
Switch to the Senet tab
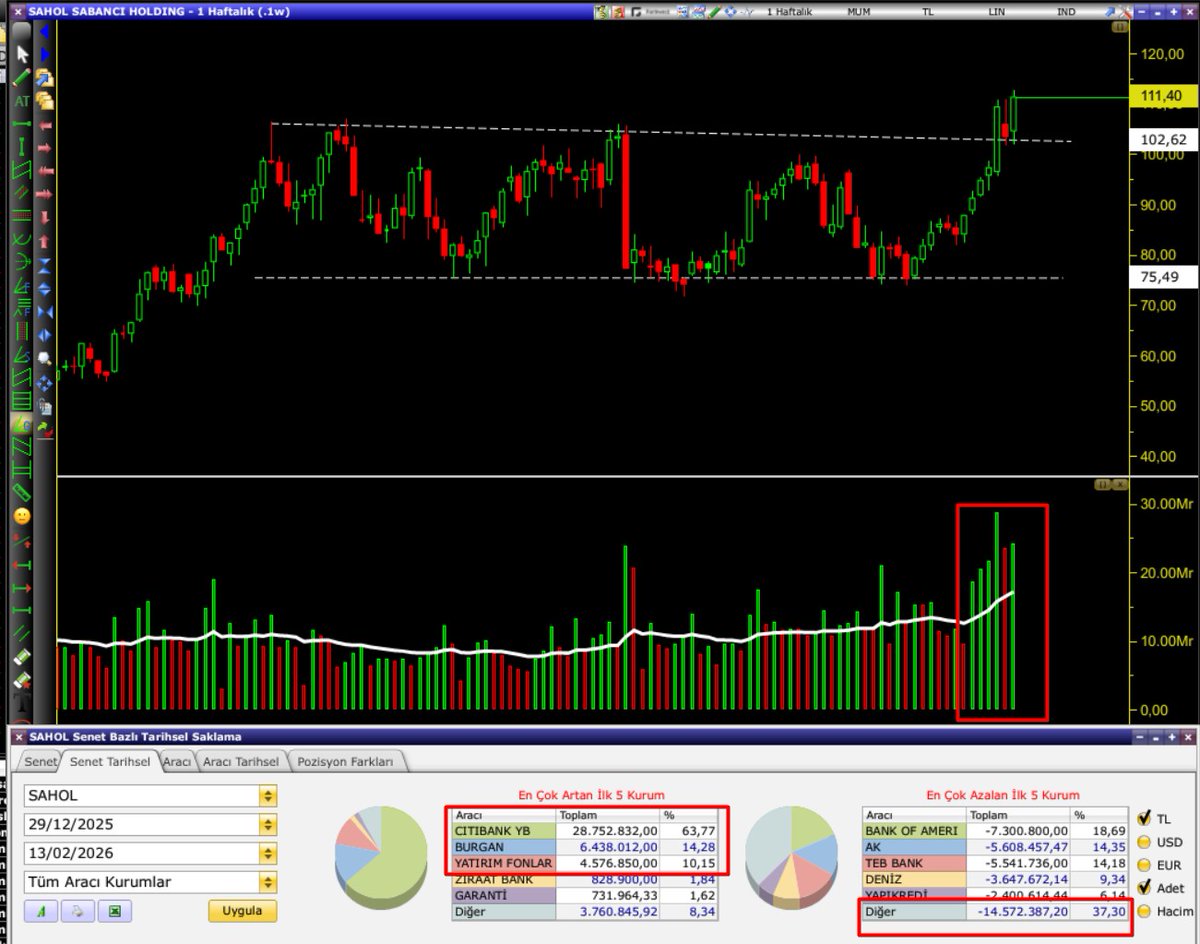pyautogui.click(x=41, y=761)
